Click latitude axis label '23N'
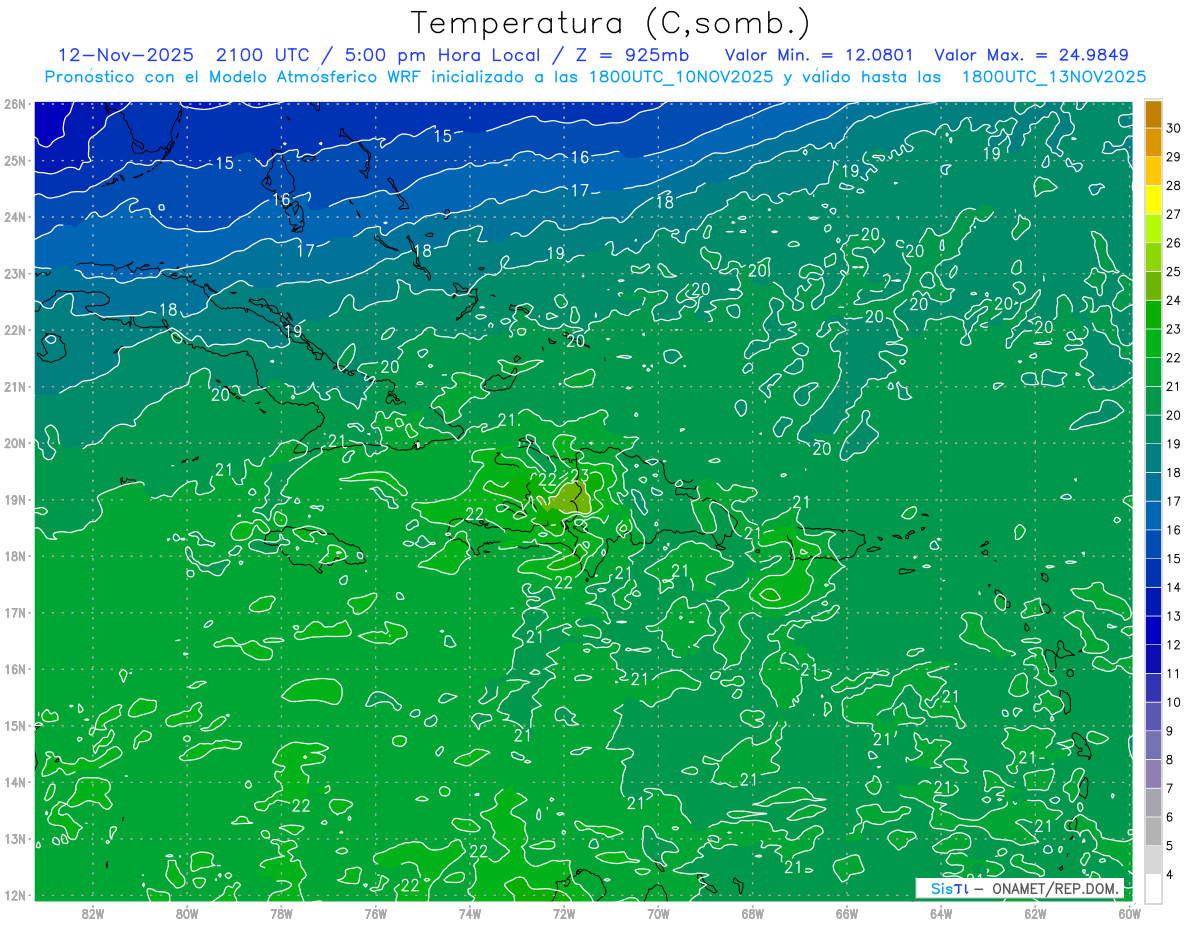This screenshot has width=1200, height=927. [14, 274]
